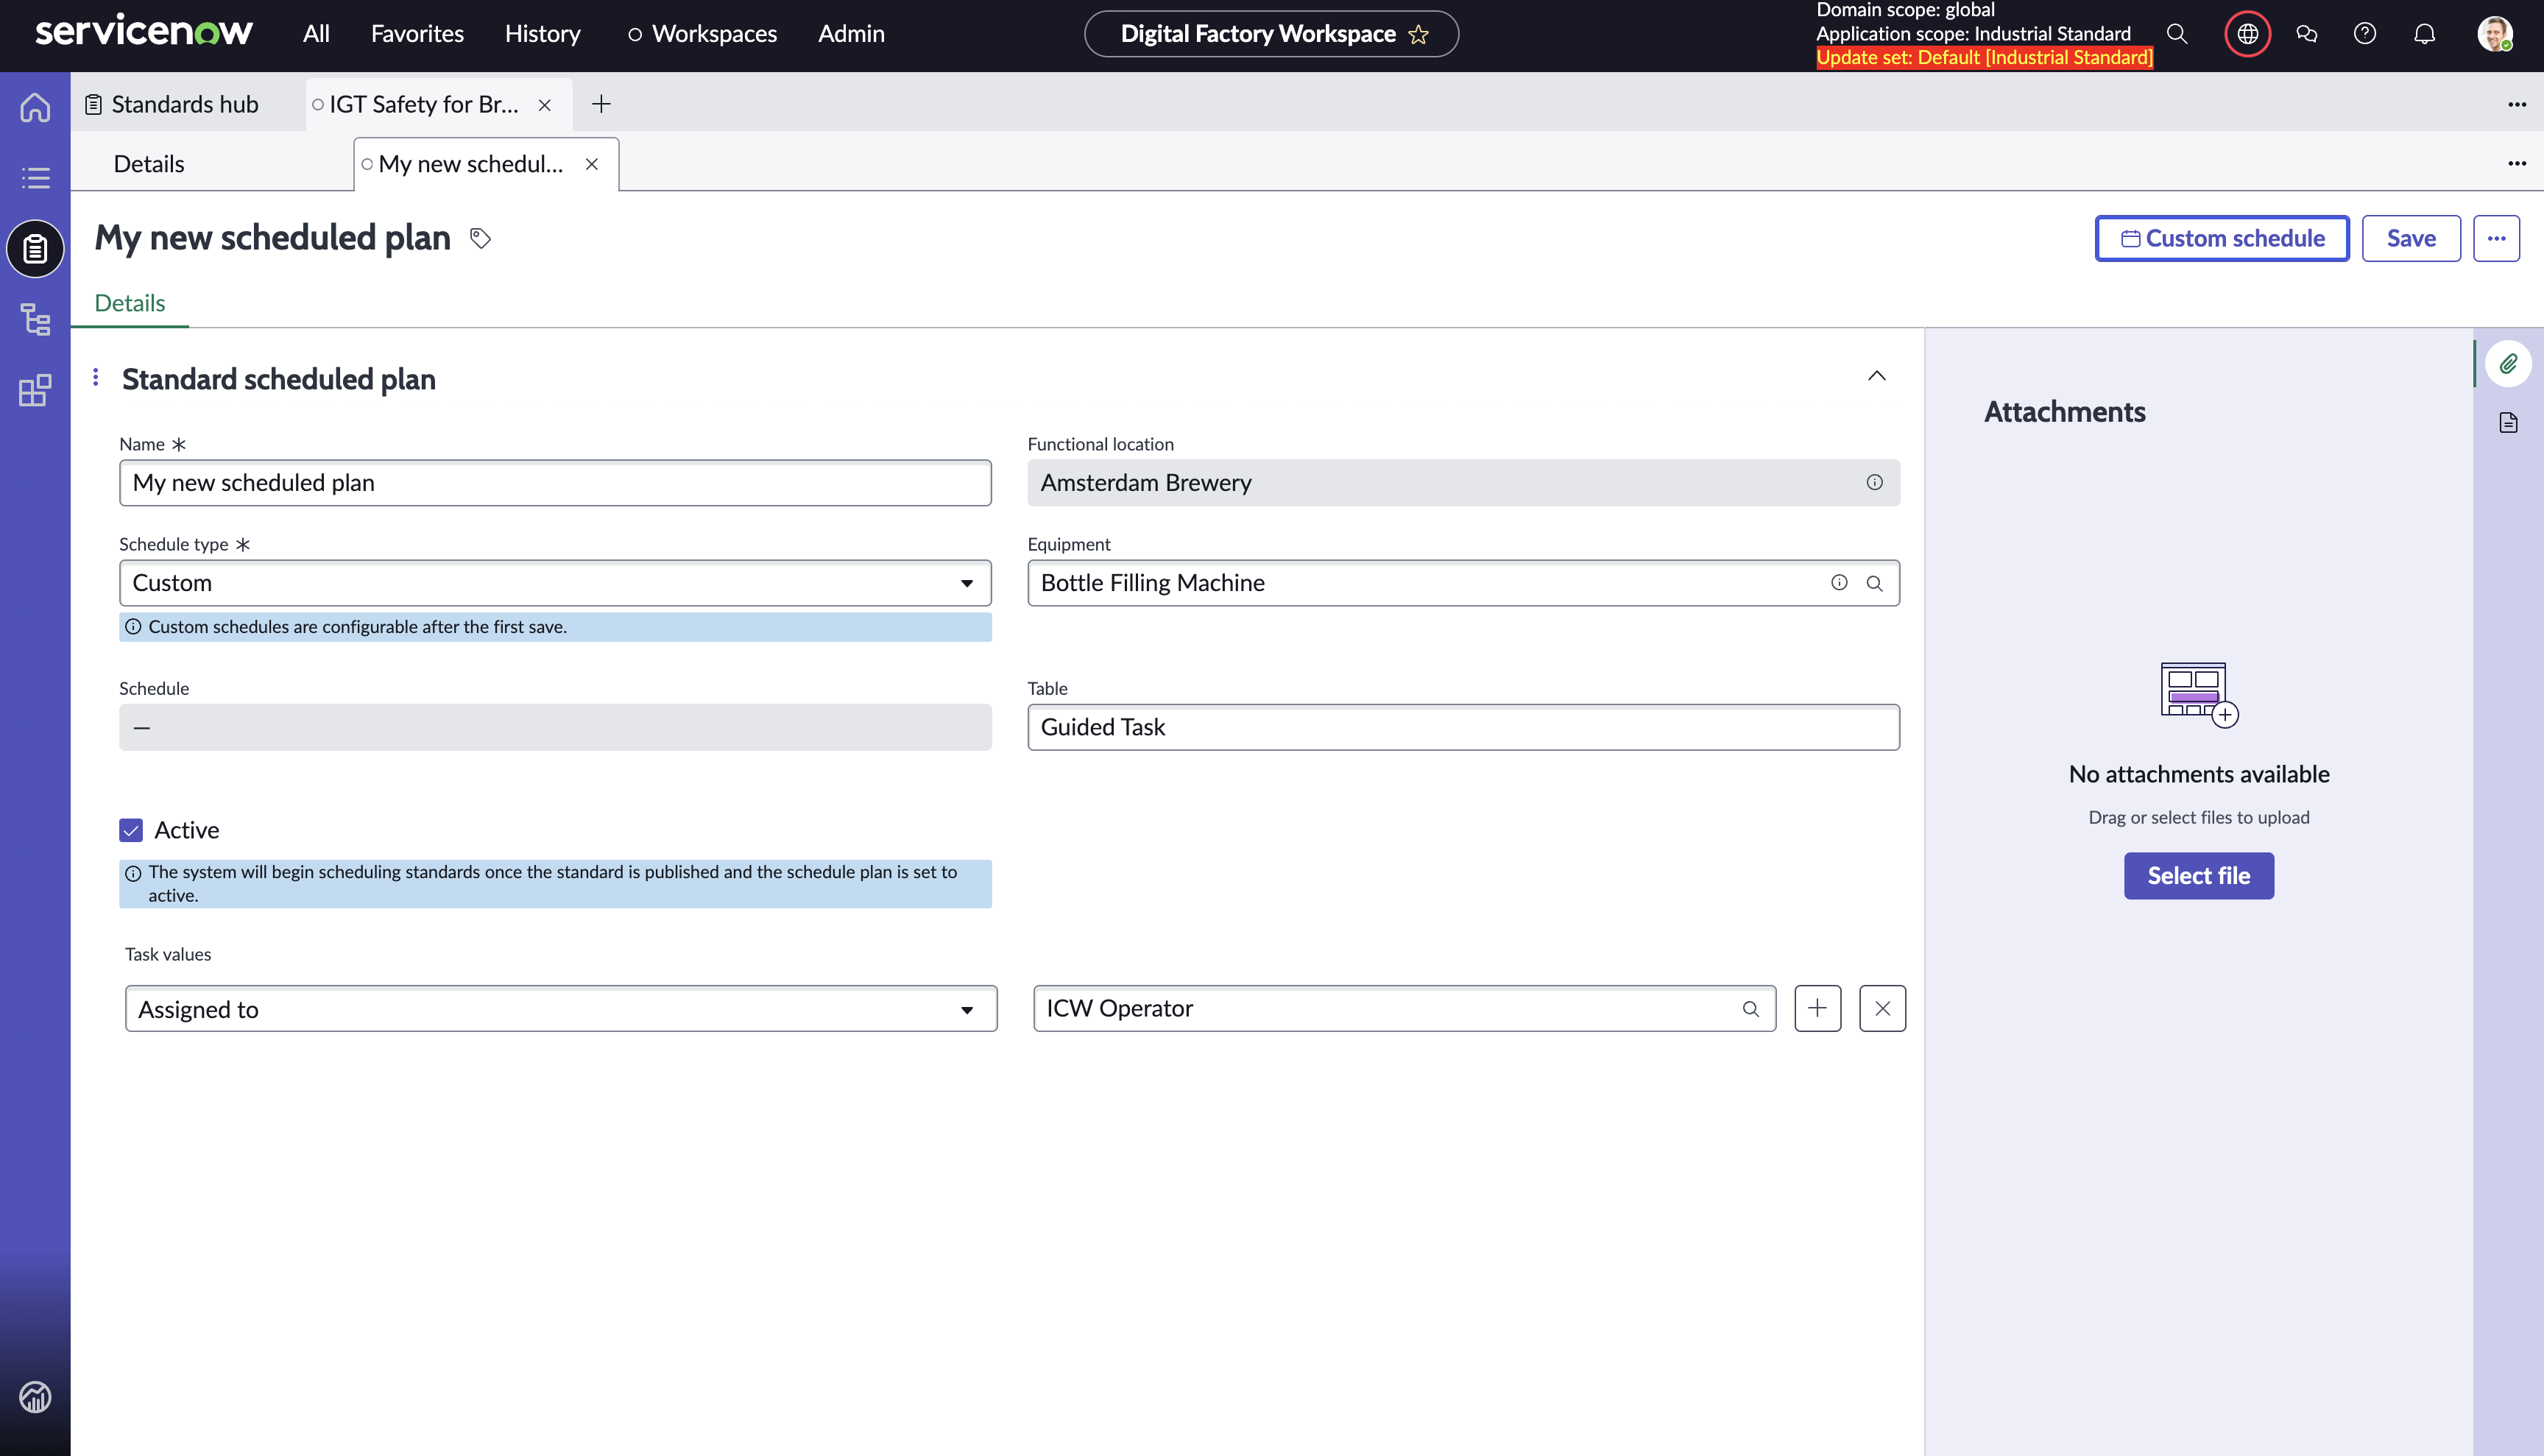The width and height of the screenshot is (2544, 1456).
Task: Search Equipment records with magnifier icon
Action: point(1874,583)
